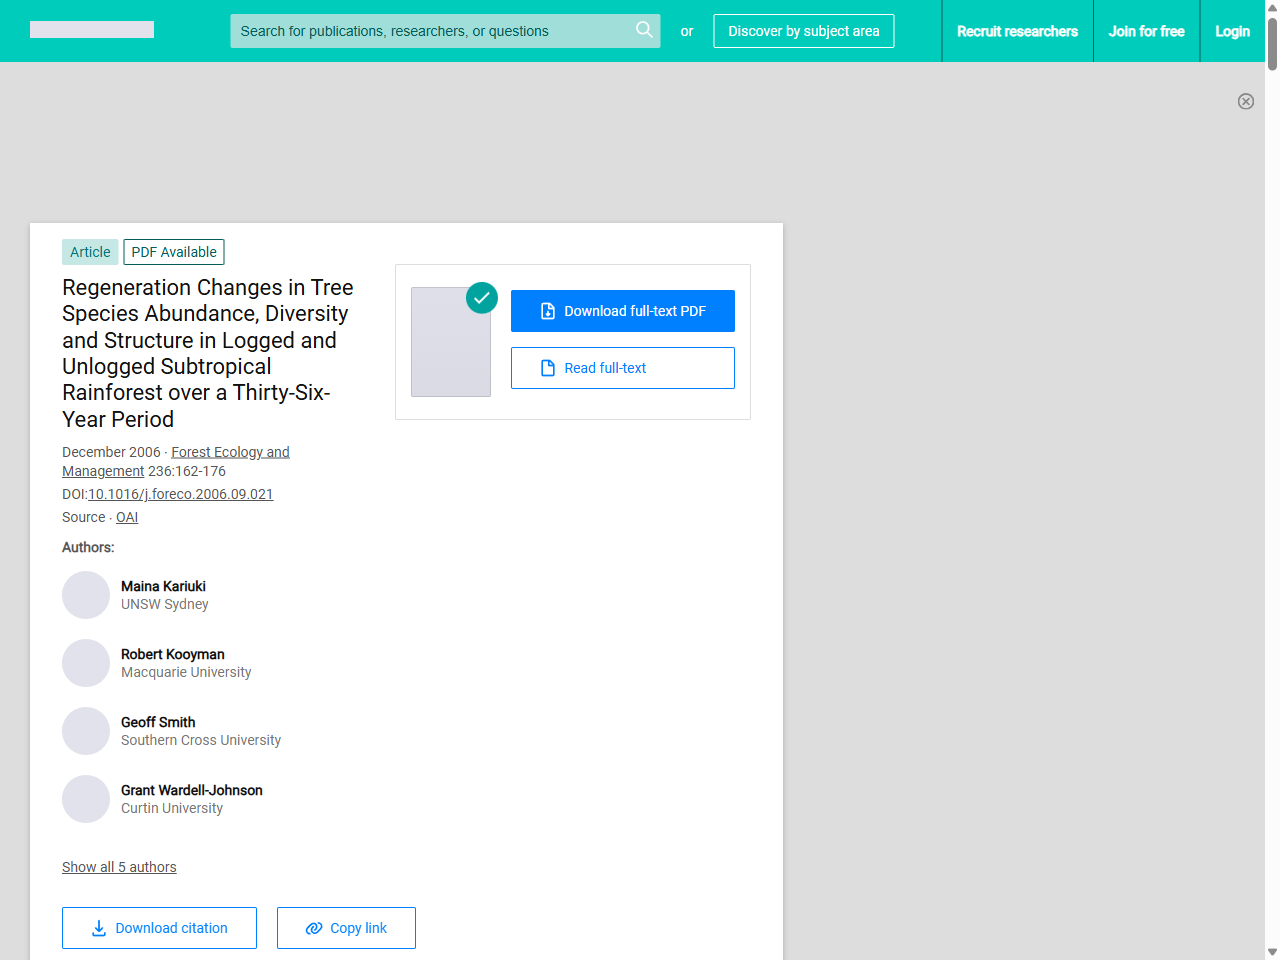Open Recruit researchers menu item
1280x960 pixels.
(x=1017, y=31)
